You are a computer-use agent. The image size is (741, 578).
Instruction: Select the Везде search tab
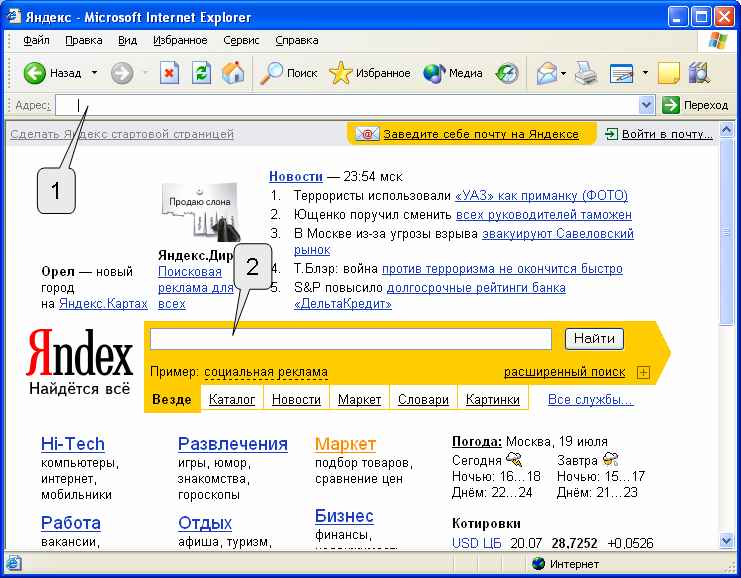(x=172, y=399)
